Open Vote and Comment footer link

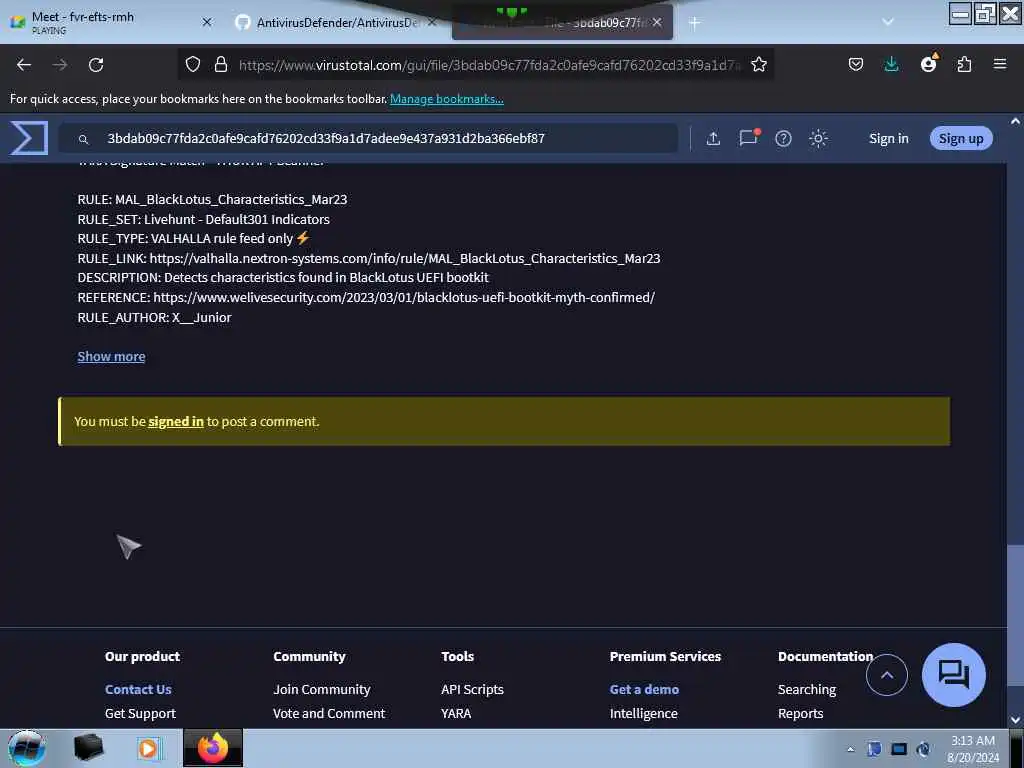(x=329, y=713)
